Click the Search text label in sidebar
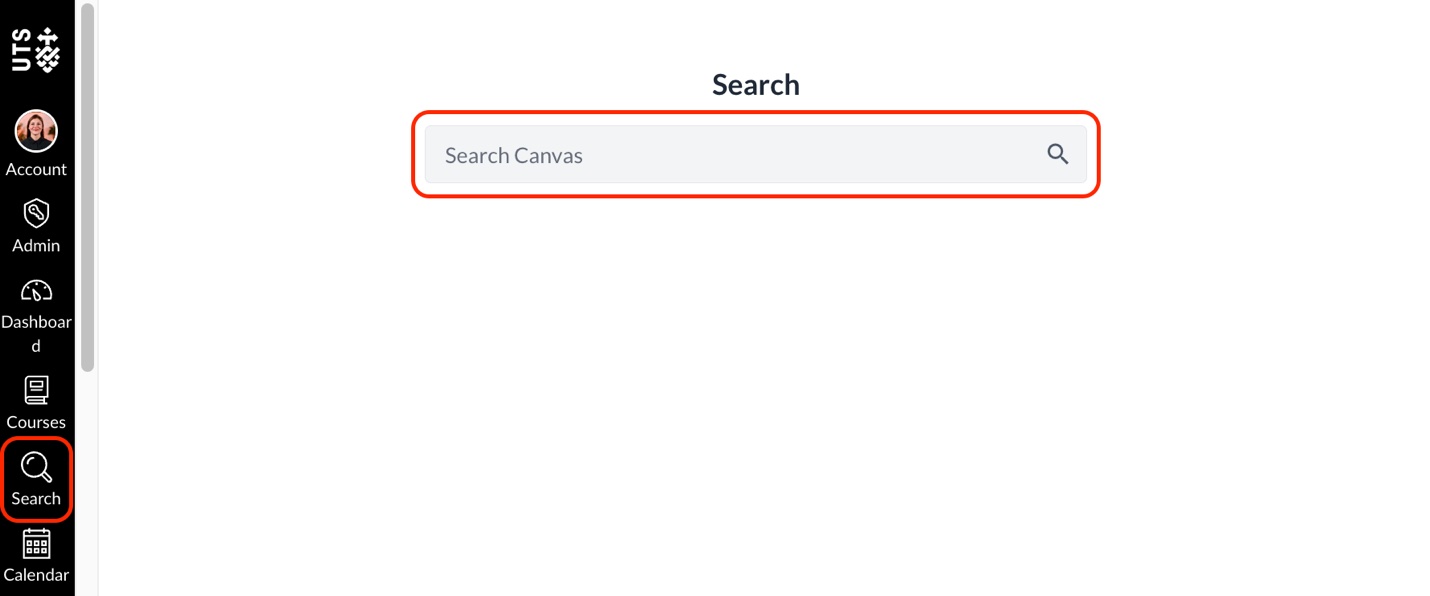 (x=36, y=498)
